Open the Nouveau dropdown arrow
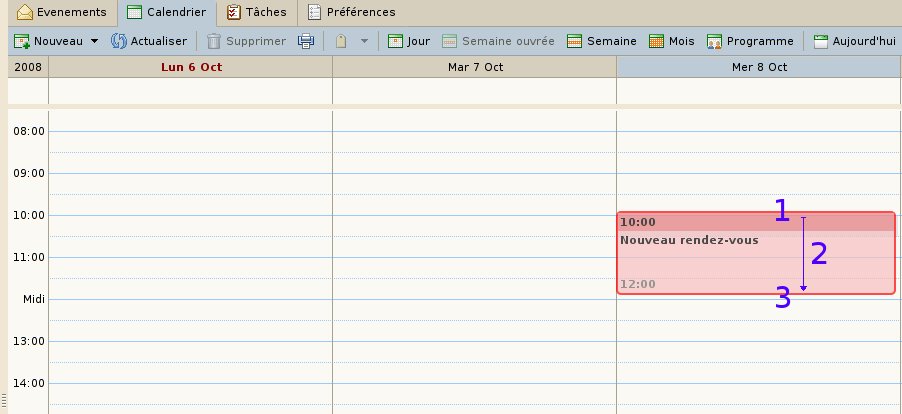The image size is (902, 414). (94, 42)
